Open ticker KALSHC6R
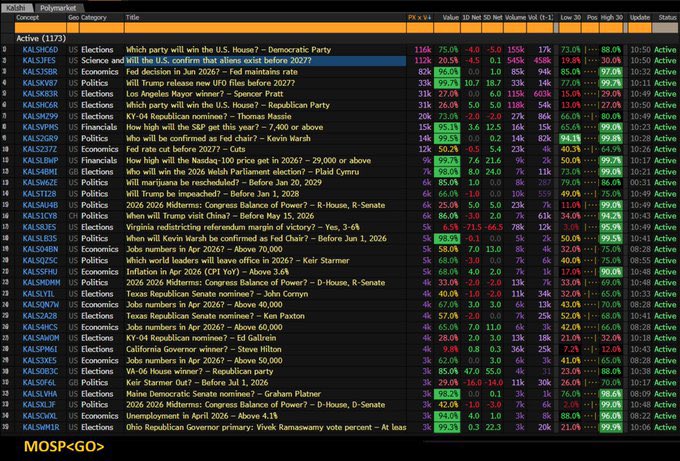 [39, 105]
